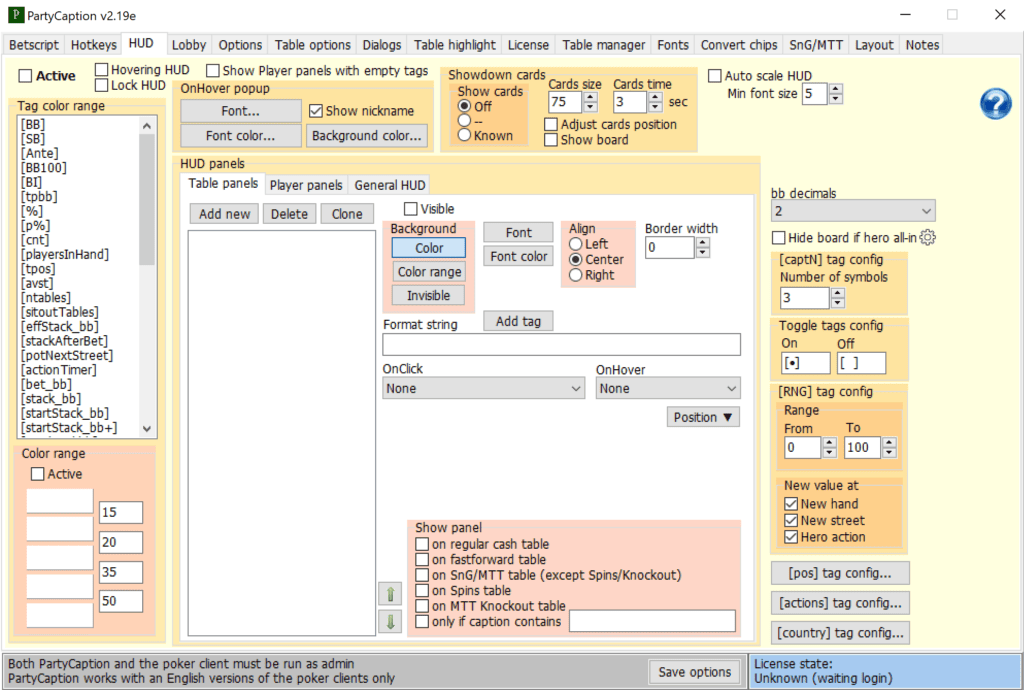
Task: Decrease Cards time with the down arrow
Action: (x=655, y=107)
